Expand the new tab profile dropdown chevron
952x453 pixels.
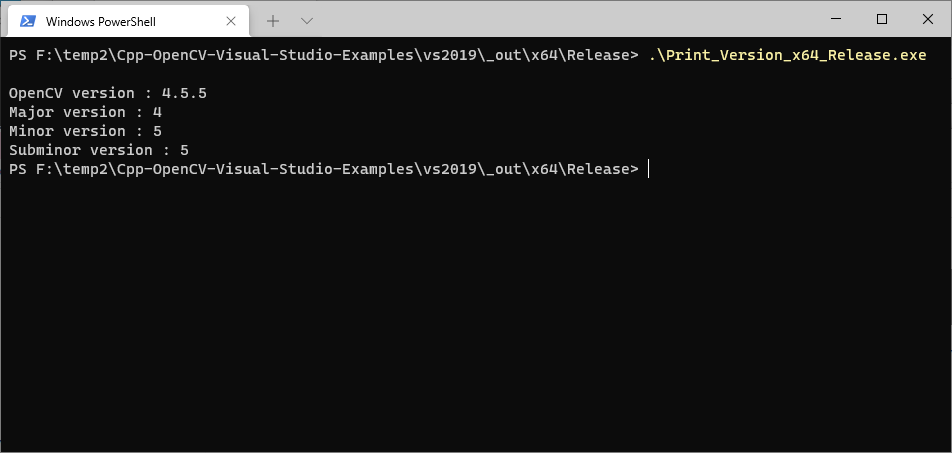coord(307,21)
